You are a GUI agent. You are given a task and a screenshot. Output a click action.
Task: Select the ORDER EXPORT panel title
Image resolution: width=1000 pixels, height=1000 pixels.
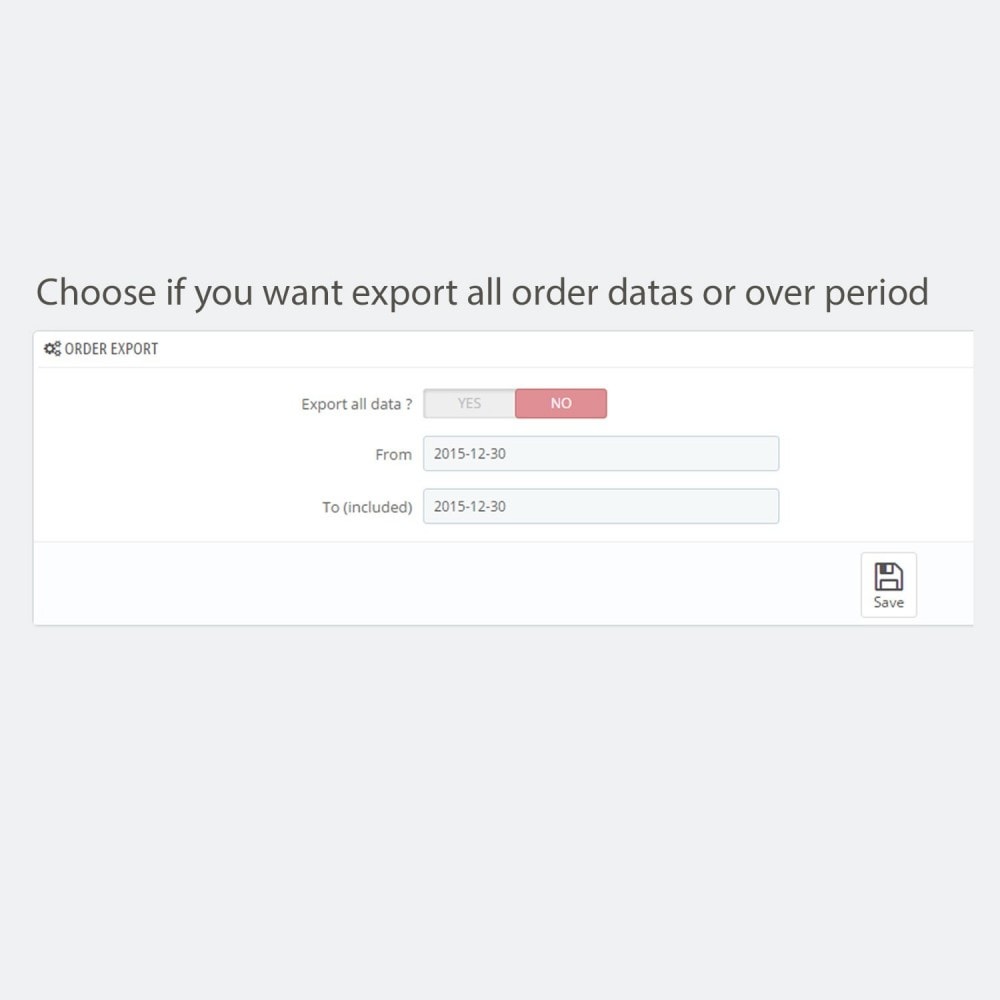pos(111,349)
